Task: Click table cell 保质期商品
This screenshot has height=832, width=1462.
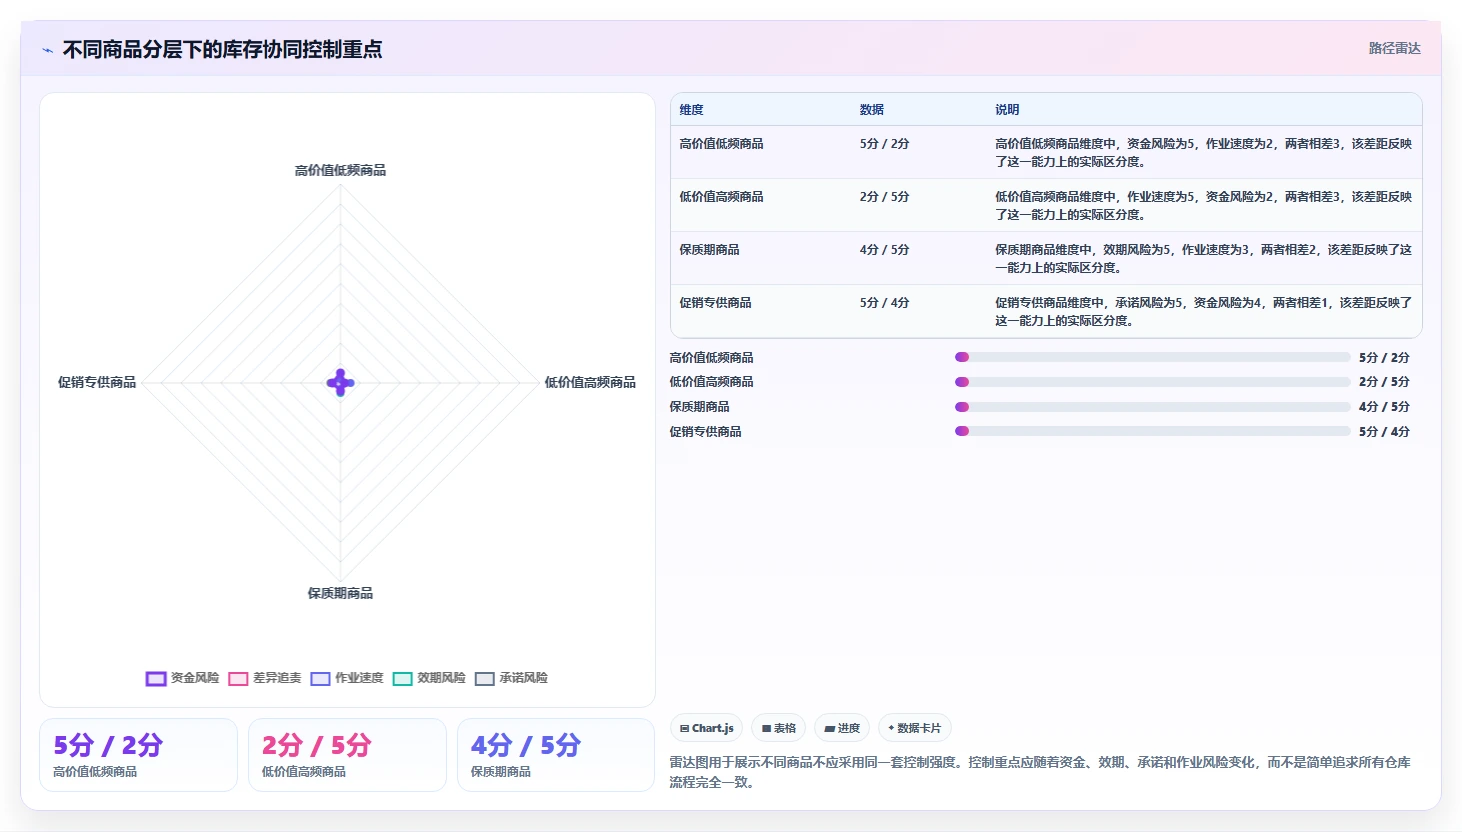Action: pos(709,250)
